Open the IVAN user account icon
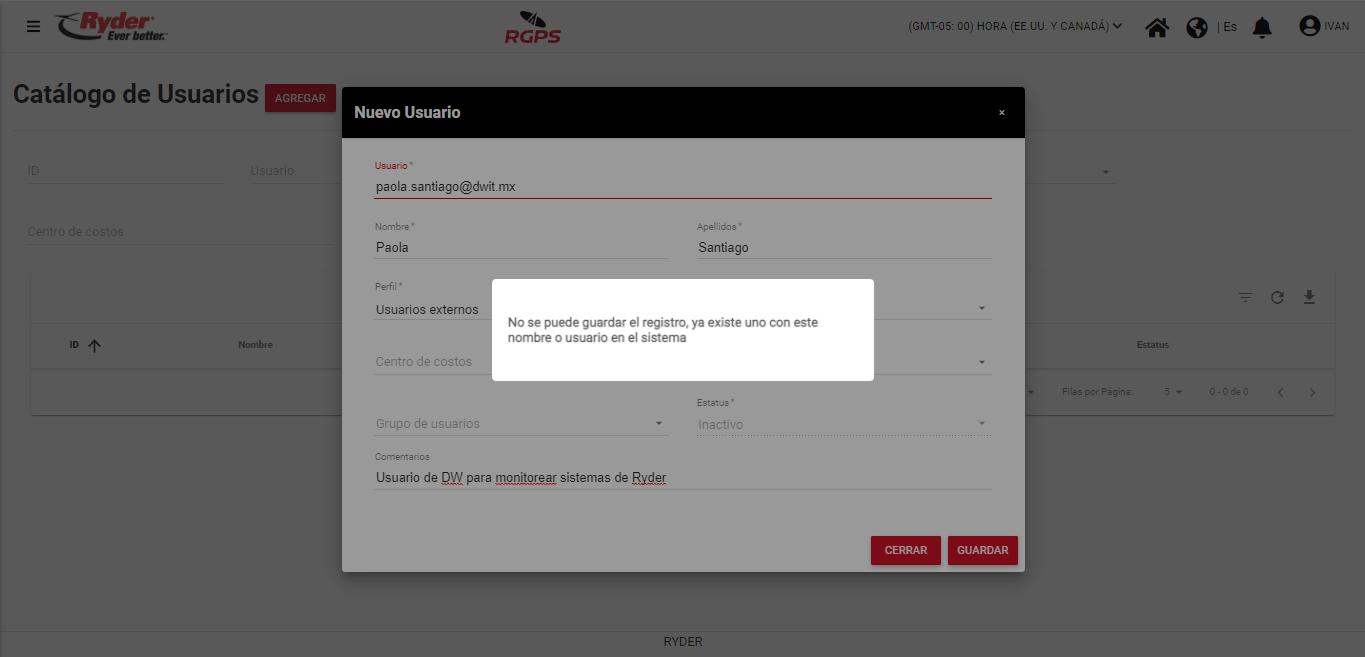This screenshot has width=1365, height=657. pyautogui.click(x=1309, y=26)
